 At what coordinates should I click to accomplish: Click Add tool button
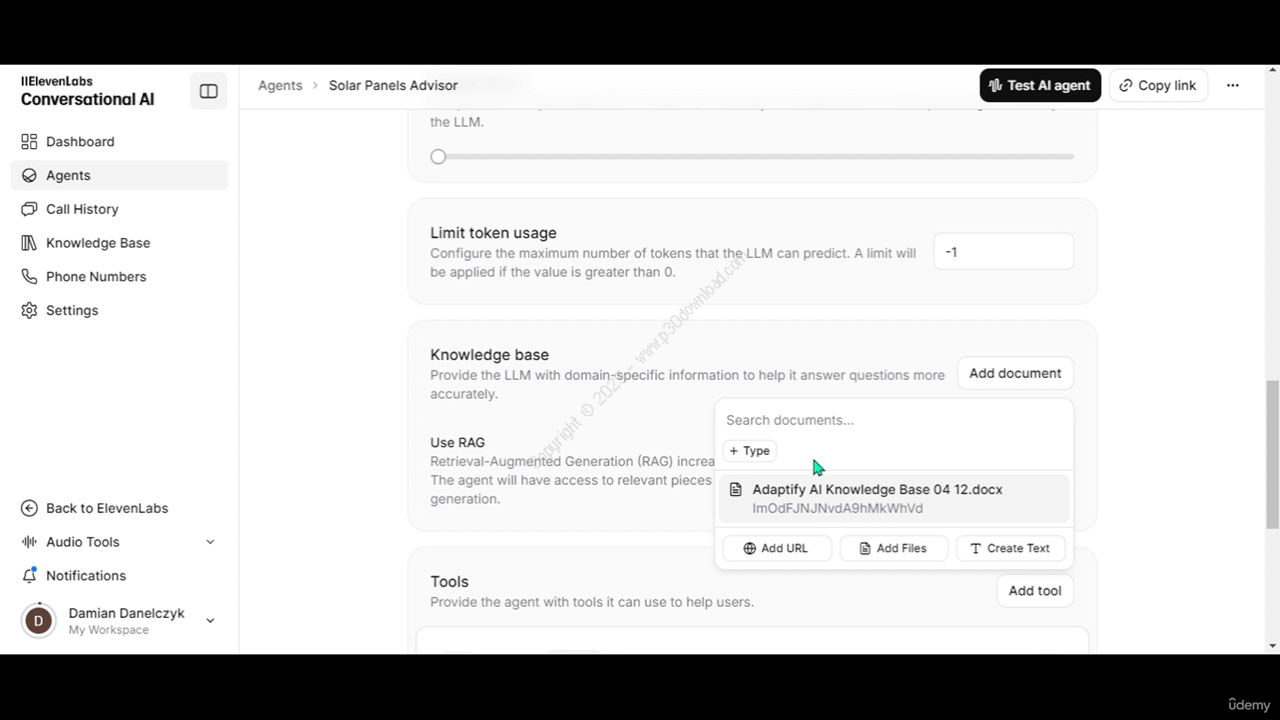(x=1035, y=591)
